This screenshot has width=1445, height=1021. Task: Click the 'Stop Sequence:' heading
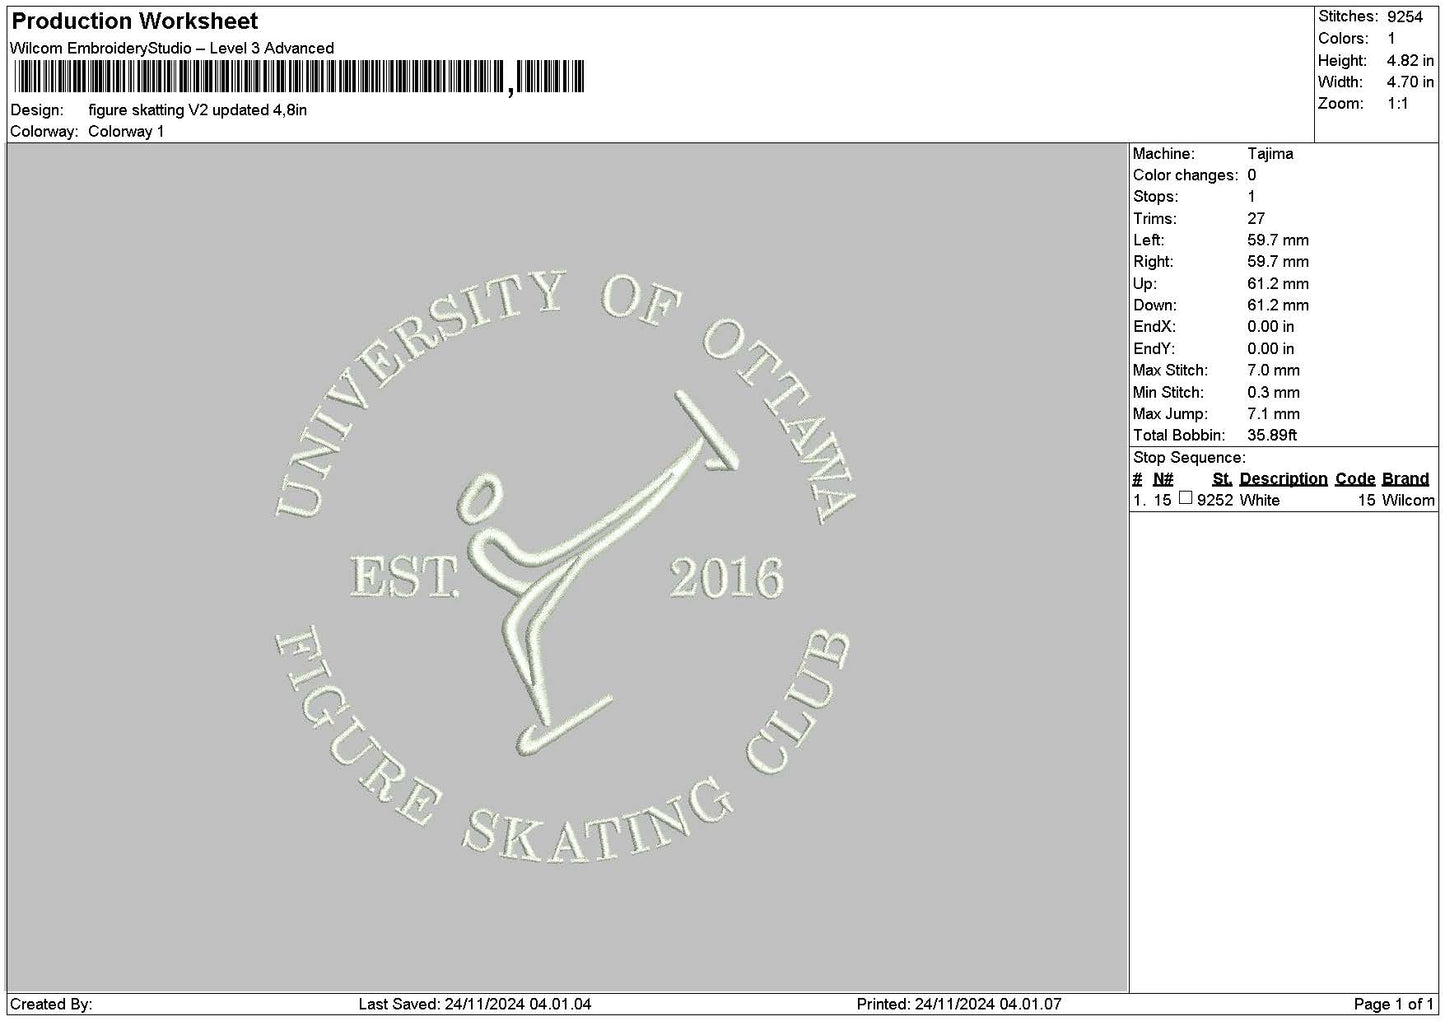click(x=1189, y=458)
